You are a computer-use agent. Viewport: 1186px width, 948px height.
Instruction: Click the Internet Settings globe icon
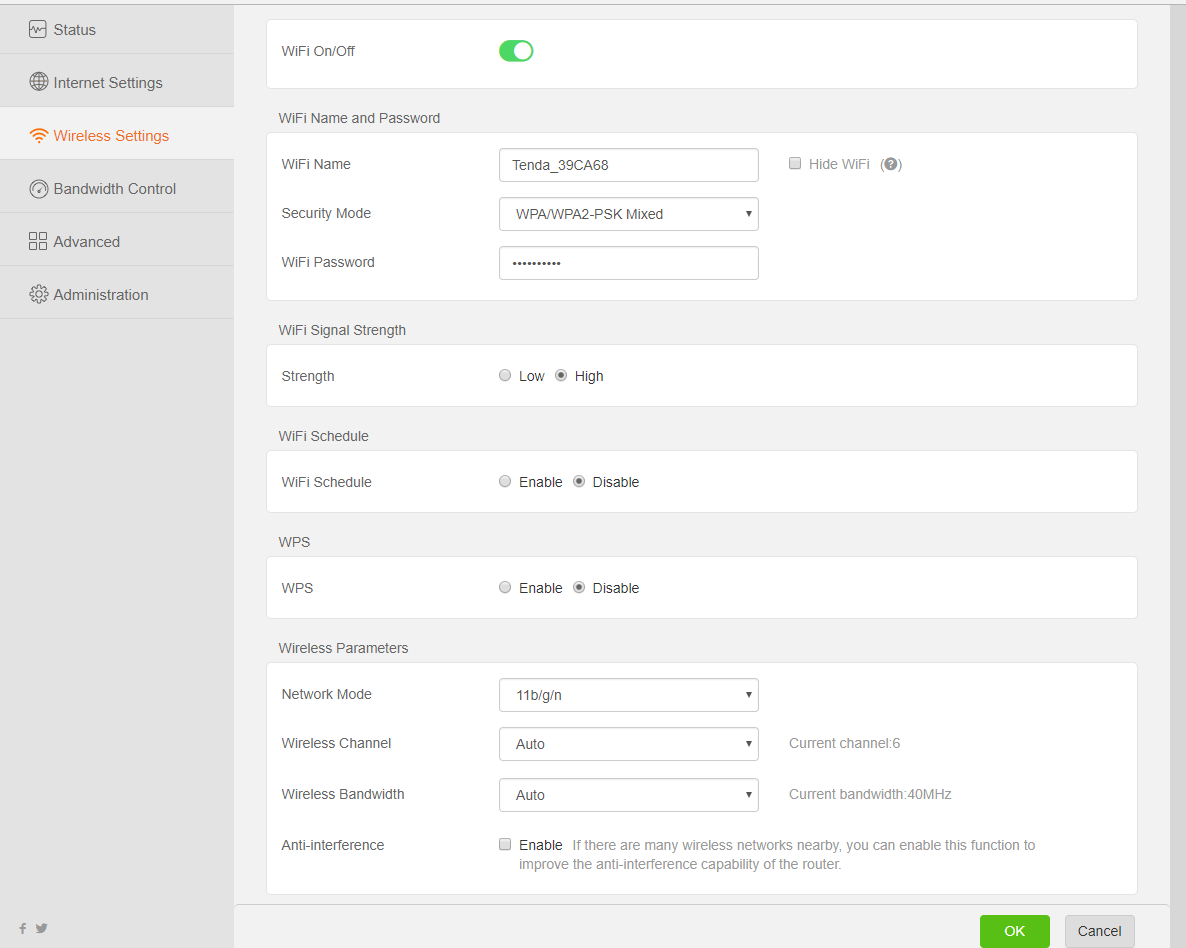(x=38, y=82)
